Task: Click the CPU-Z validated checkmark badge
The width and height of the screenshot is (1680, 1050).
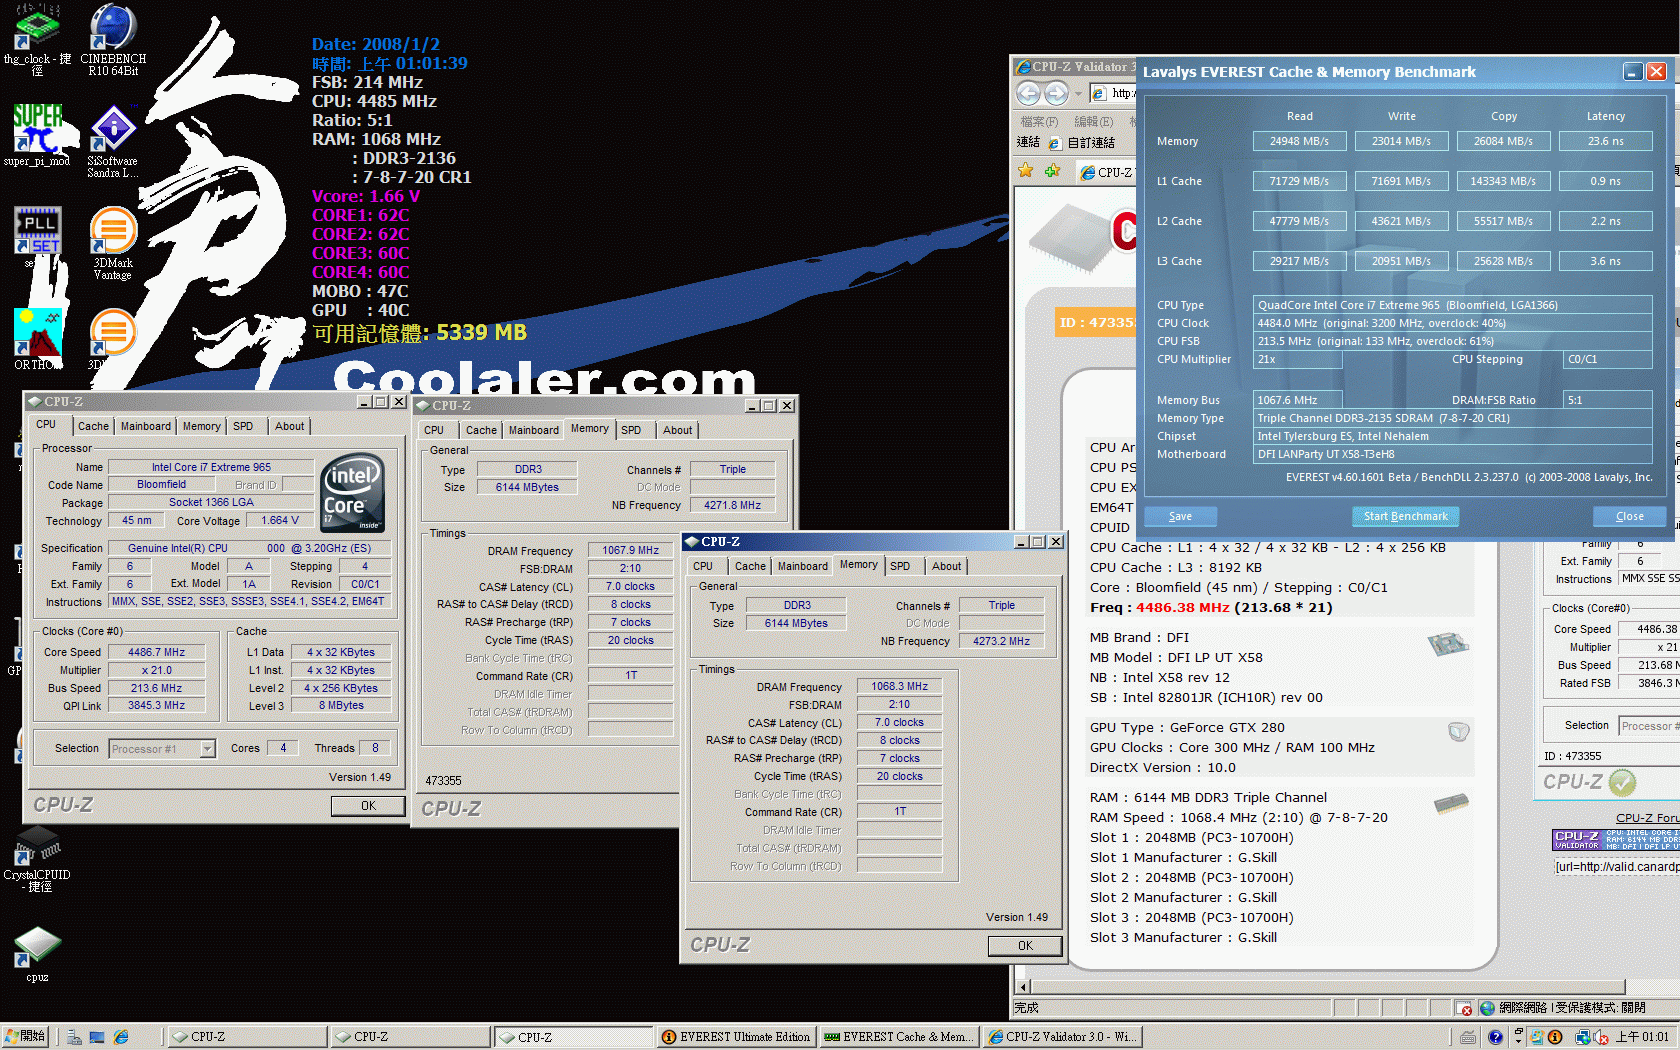Action: coord(1622,782)
